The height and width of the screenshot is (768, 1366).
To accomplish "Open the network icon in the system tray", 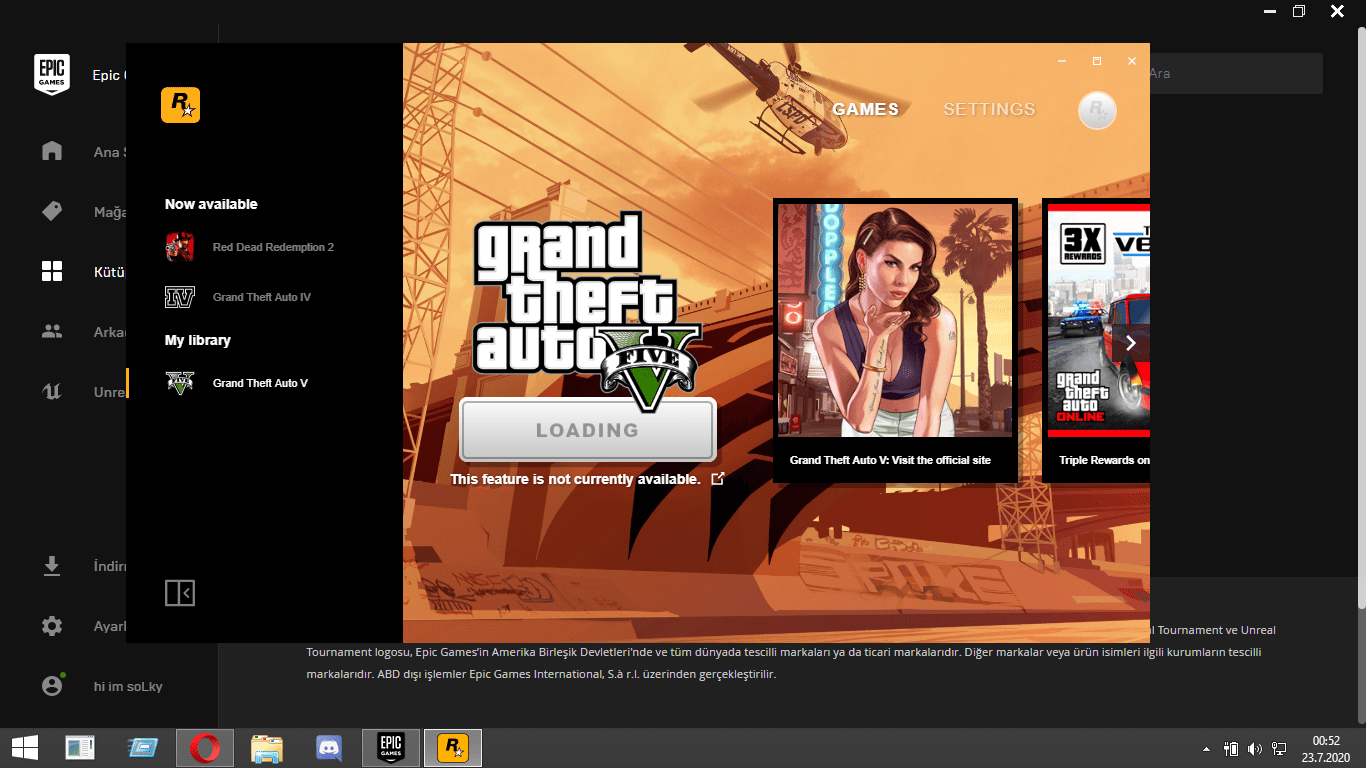I will pos(1279,748).
